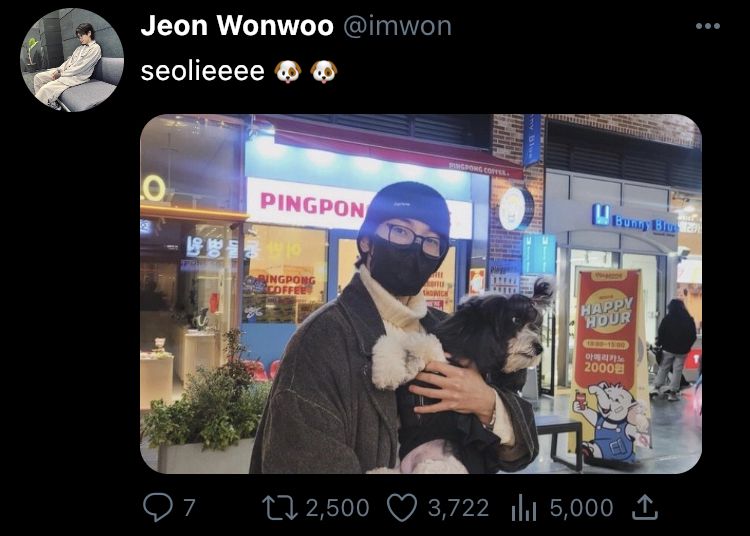Click the Happy Hour banner in the photo
750x536 pixels.
point(608,363)
